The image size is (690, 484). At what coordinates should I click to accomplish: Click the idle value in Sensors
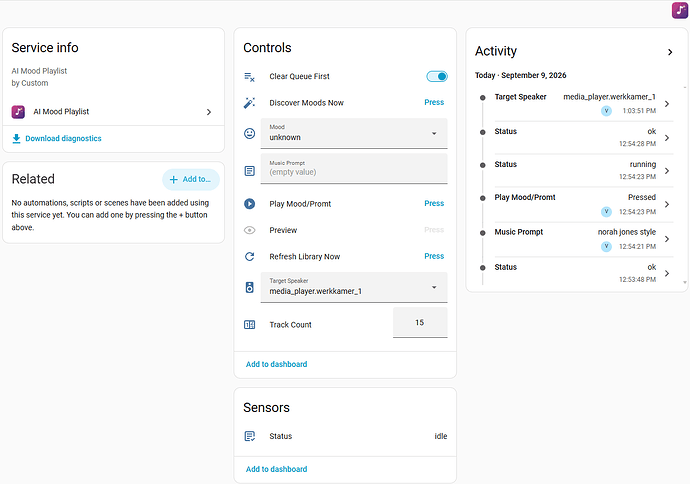point(440,436)
